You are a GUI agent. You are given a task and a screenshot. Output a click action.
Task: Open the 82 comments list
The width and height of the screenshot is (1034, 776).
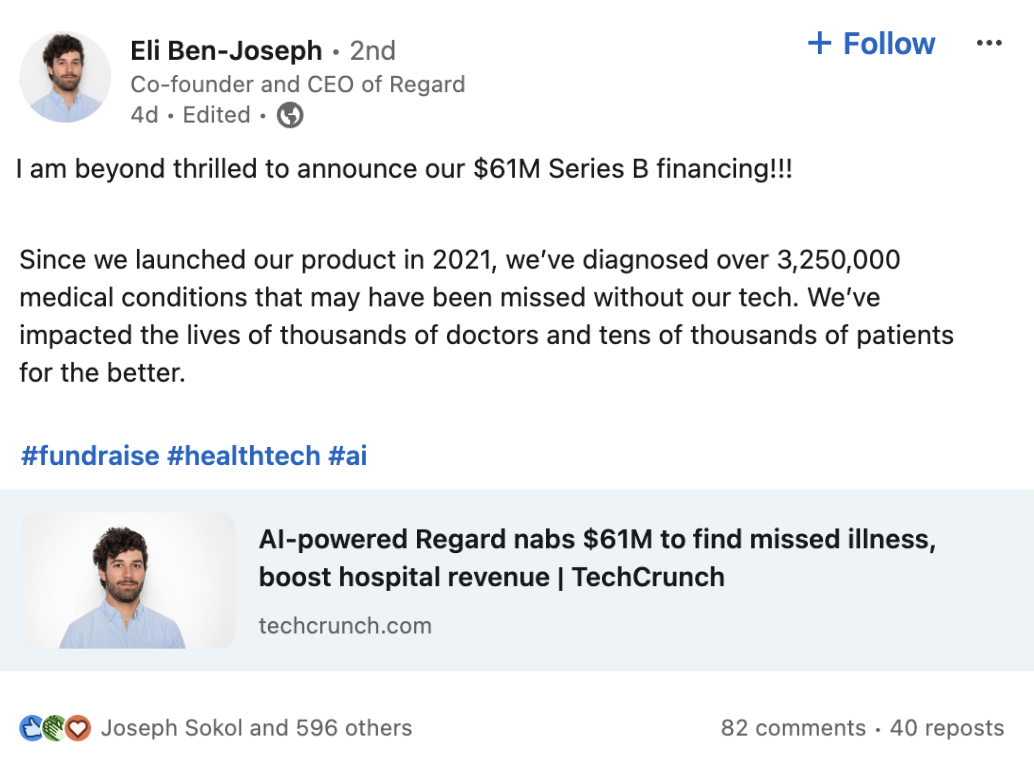[793, 728]
